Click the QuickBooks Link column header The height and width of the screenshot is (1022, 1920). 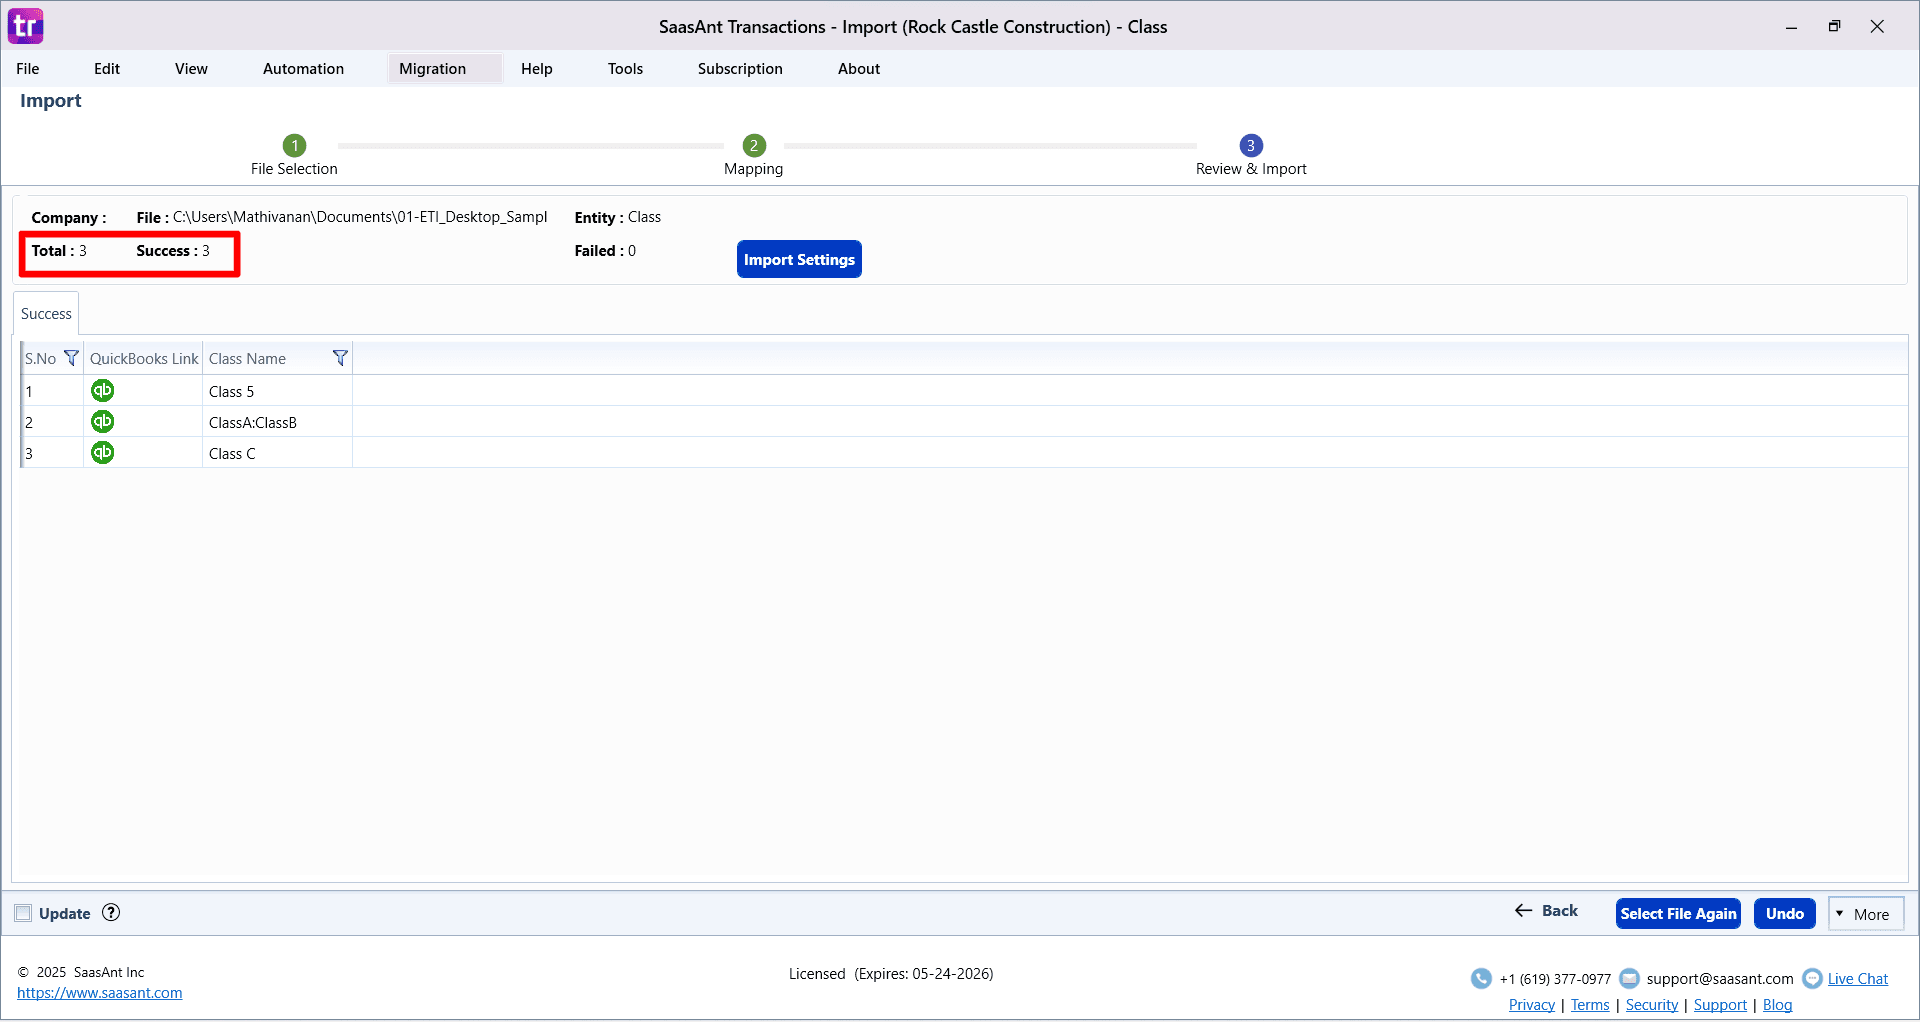tap(144, 359)
